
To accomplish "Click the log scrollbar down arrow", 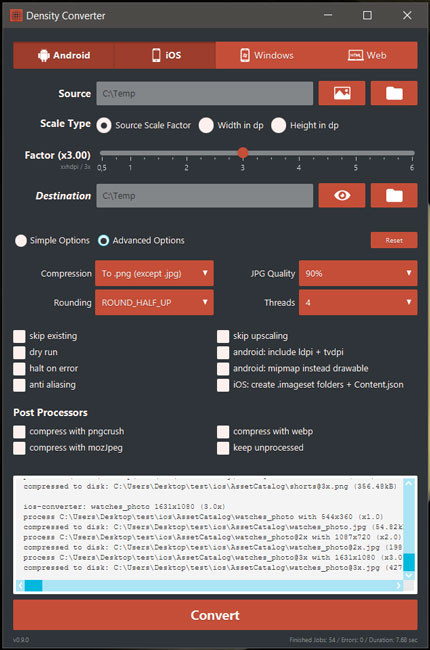I will pyautogui.click(x=409, y=575).
